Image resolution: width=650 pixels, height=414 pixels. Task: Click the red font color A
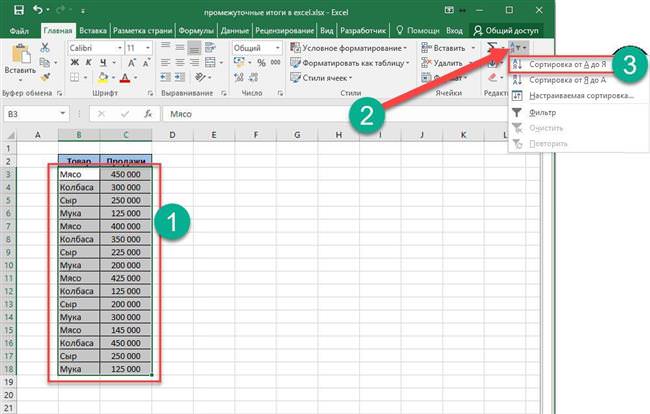[125, 77]
